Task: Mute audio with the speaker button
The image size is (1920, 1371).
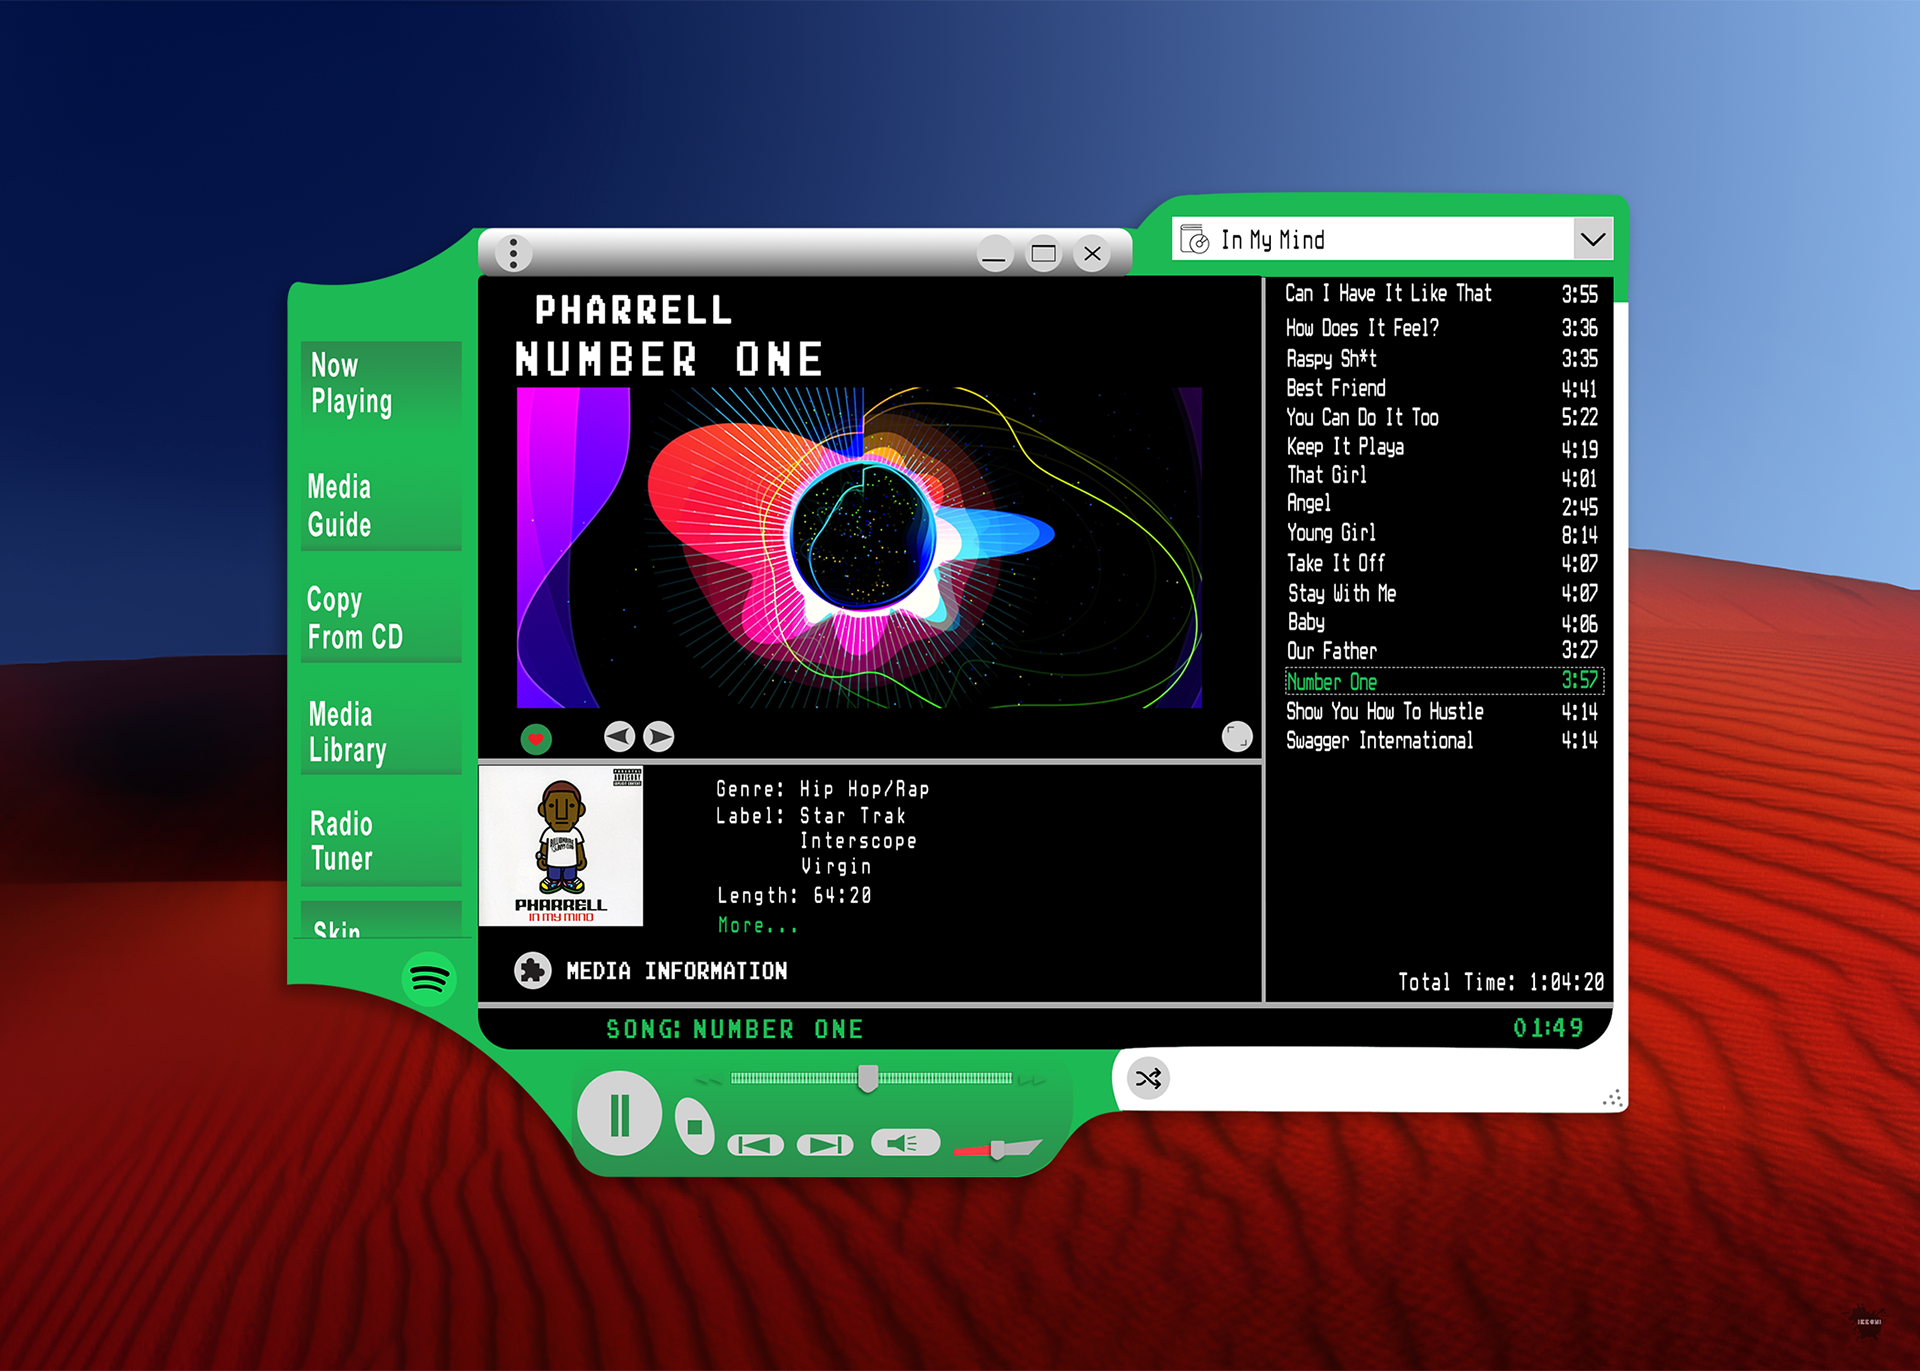Action: (905, 1143)
